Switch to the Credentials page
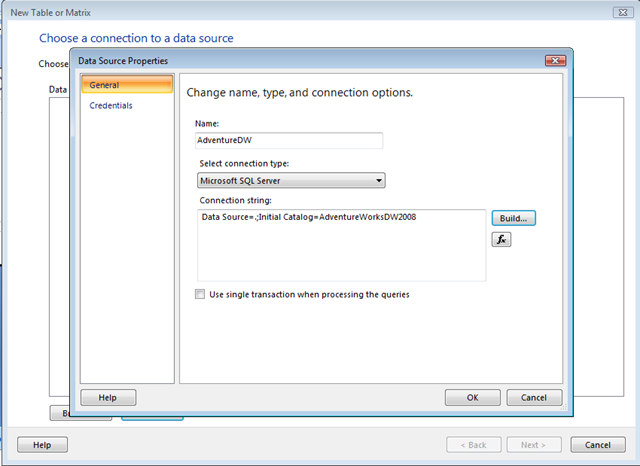This screenshot has width=640, height=466. point(111,105)
